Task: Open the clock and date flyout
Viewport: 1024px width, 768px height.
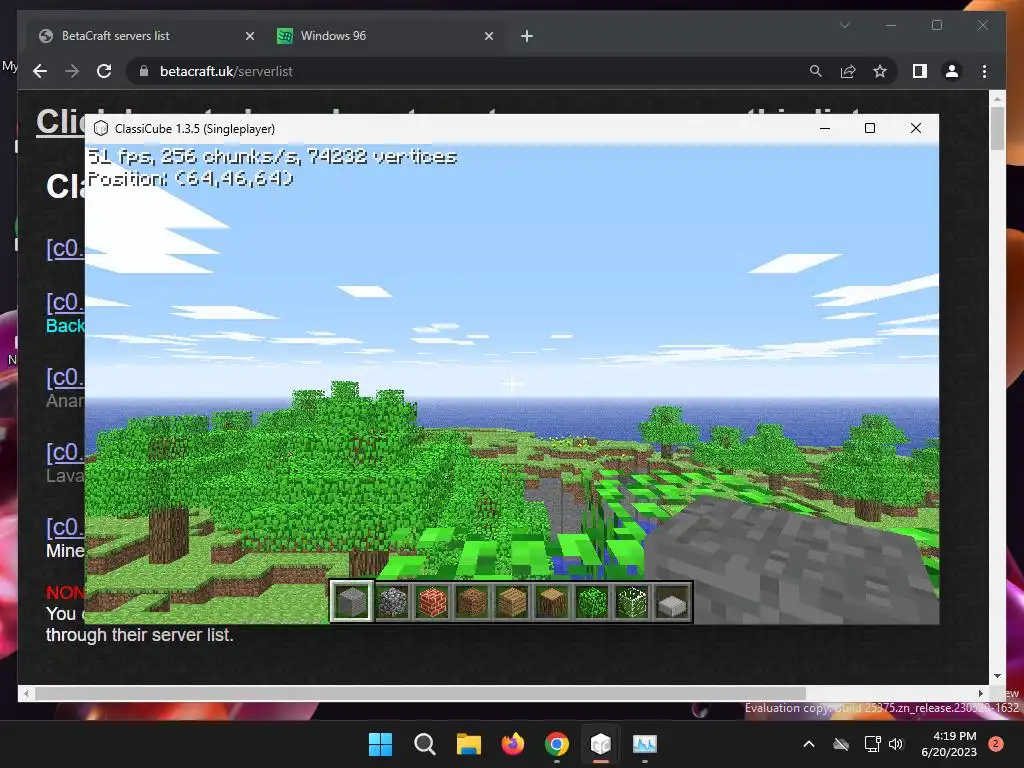Action: point(949,744)
